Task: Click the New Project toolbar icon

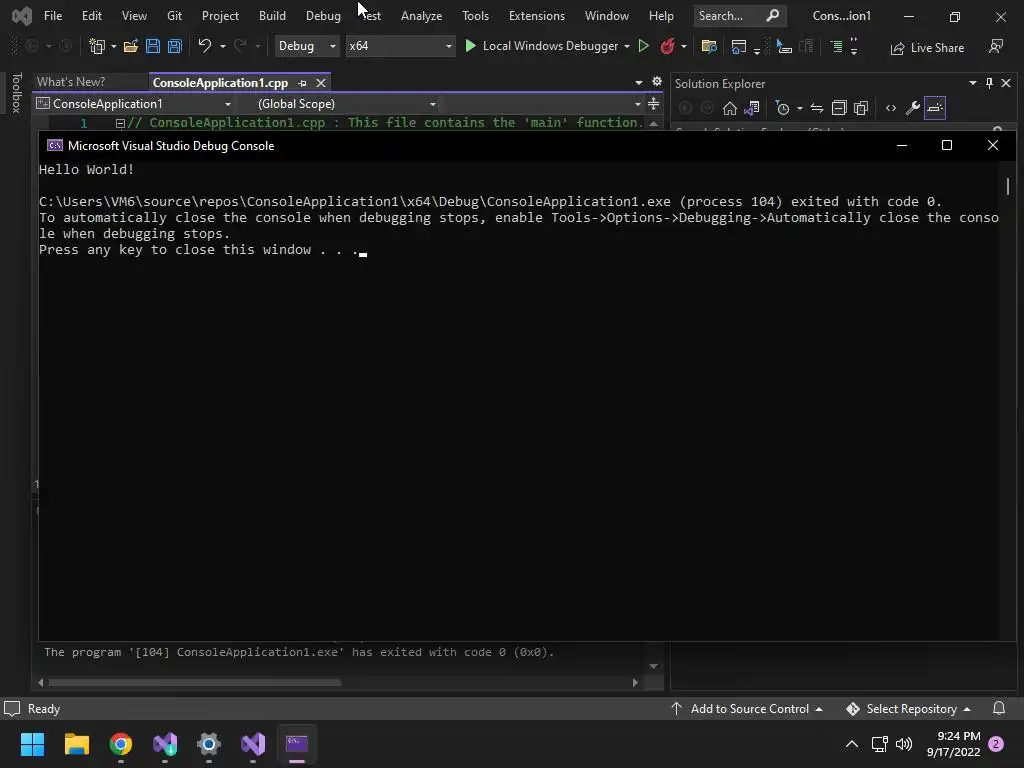Action: (97, 46)
